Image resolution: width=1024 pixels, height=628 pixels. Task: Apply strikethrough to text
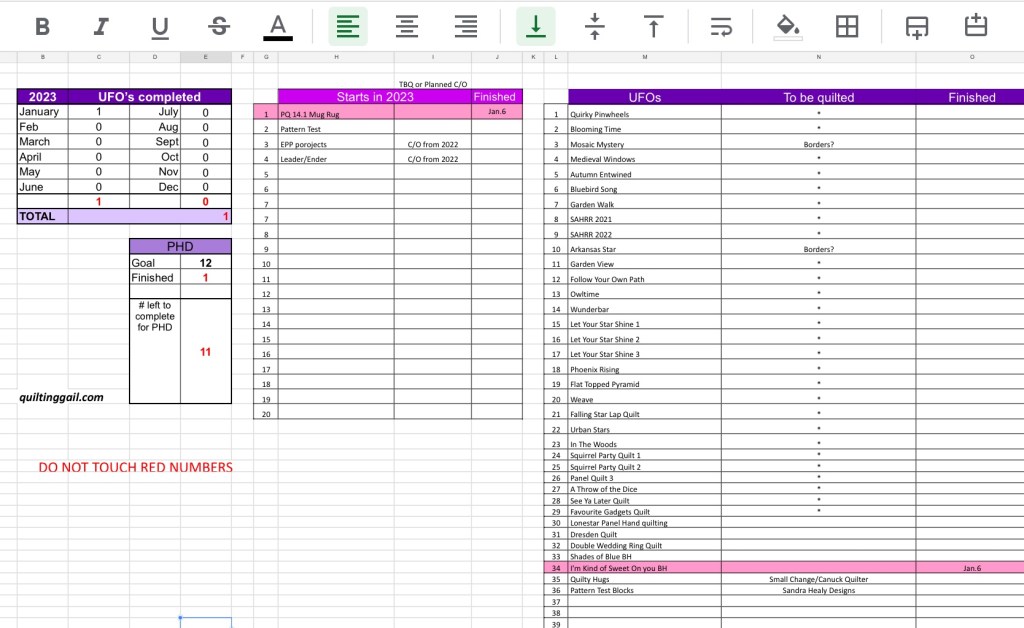pyautogui.click(x=219, y=27)
